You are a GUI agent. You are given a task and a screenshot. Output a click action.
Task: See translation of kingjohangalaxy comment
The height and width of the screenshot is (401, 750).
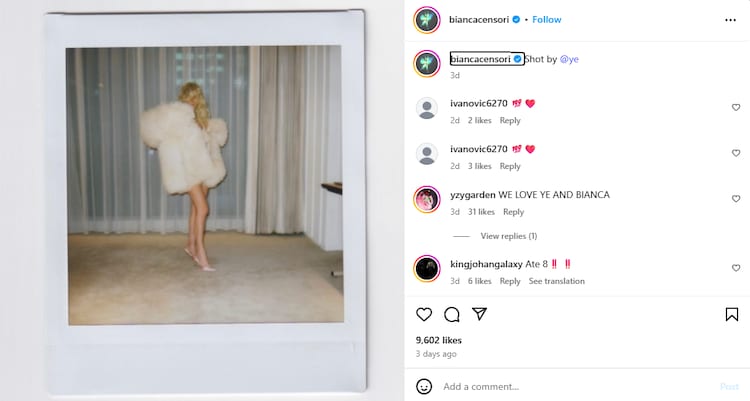[557, 281]
